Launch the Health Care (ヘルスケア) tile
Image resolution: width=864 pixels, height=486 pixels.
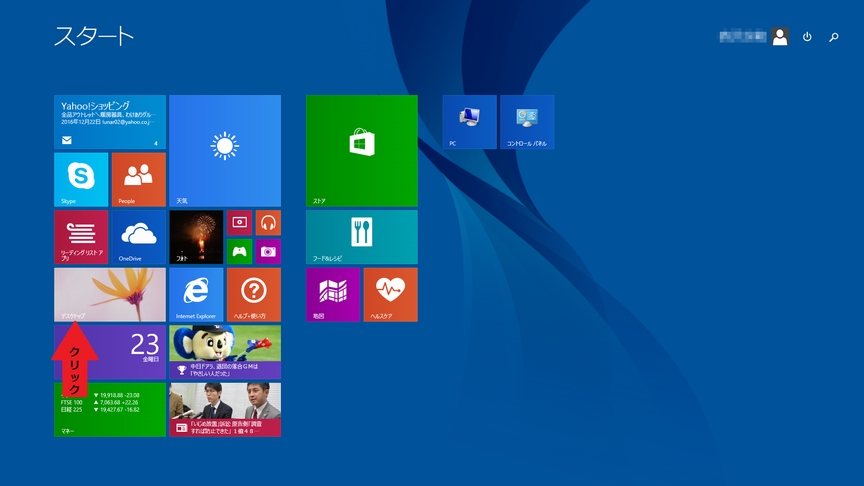click(390, 294)
